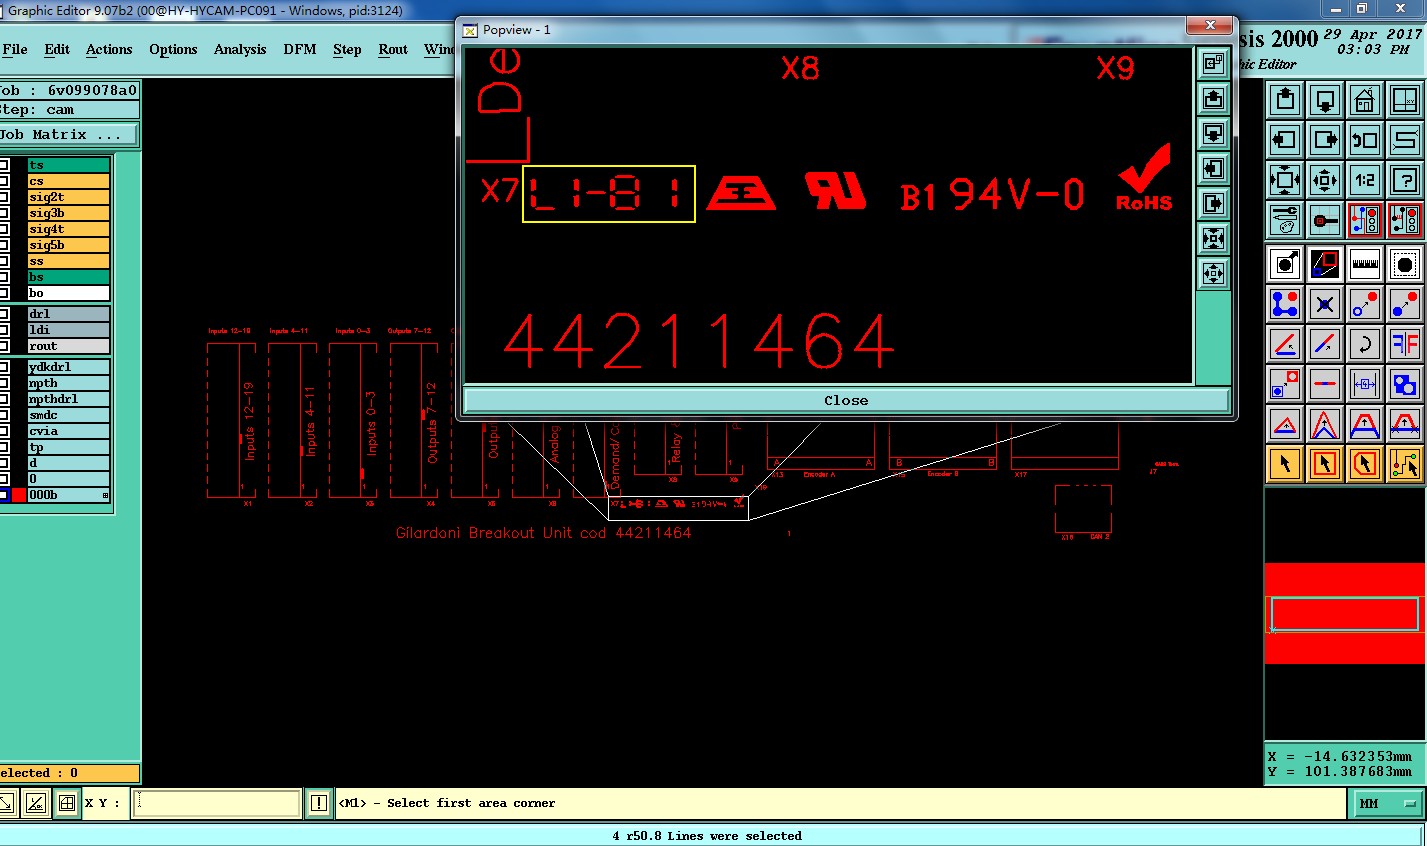Toggle the checkbox for layer ss
The image size is (1427, 846).
tap(4, 261)
